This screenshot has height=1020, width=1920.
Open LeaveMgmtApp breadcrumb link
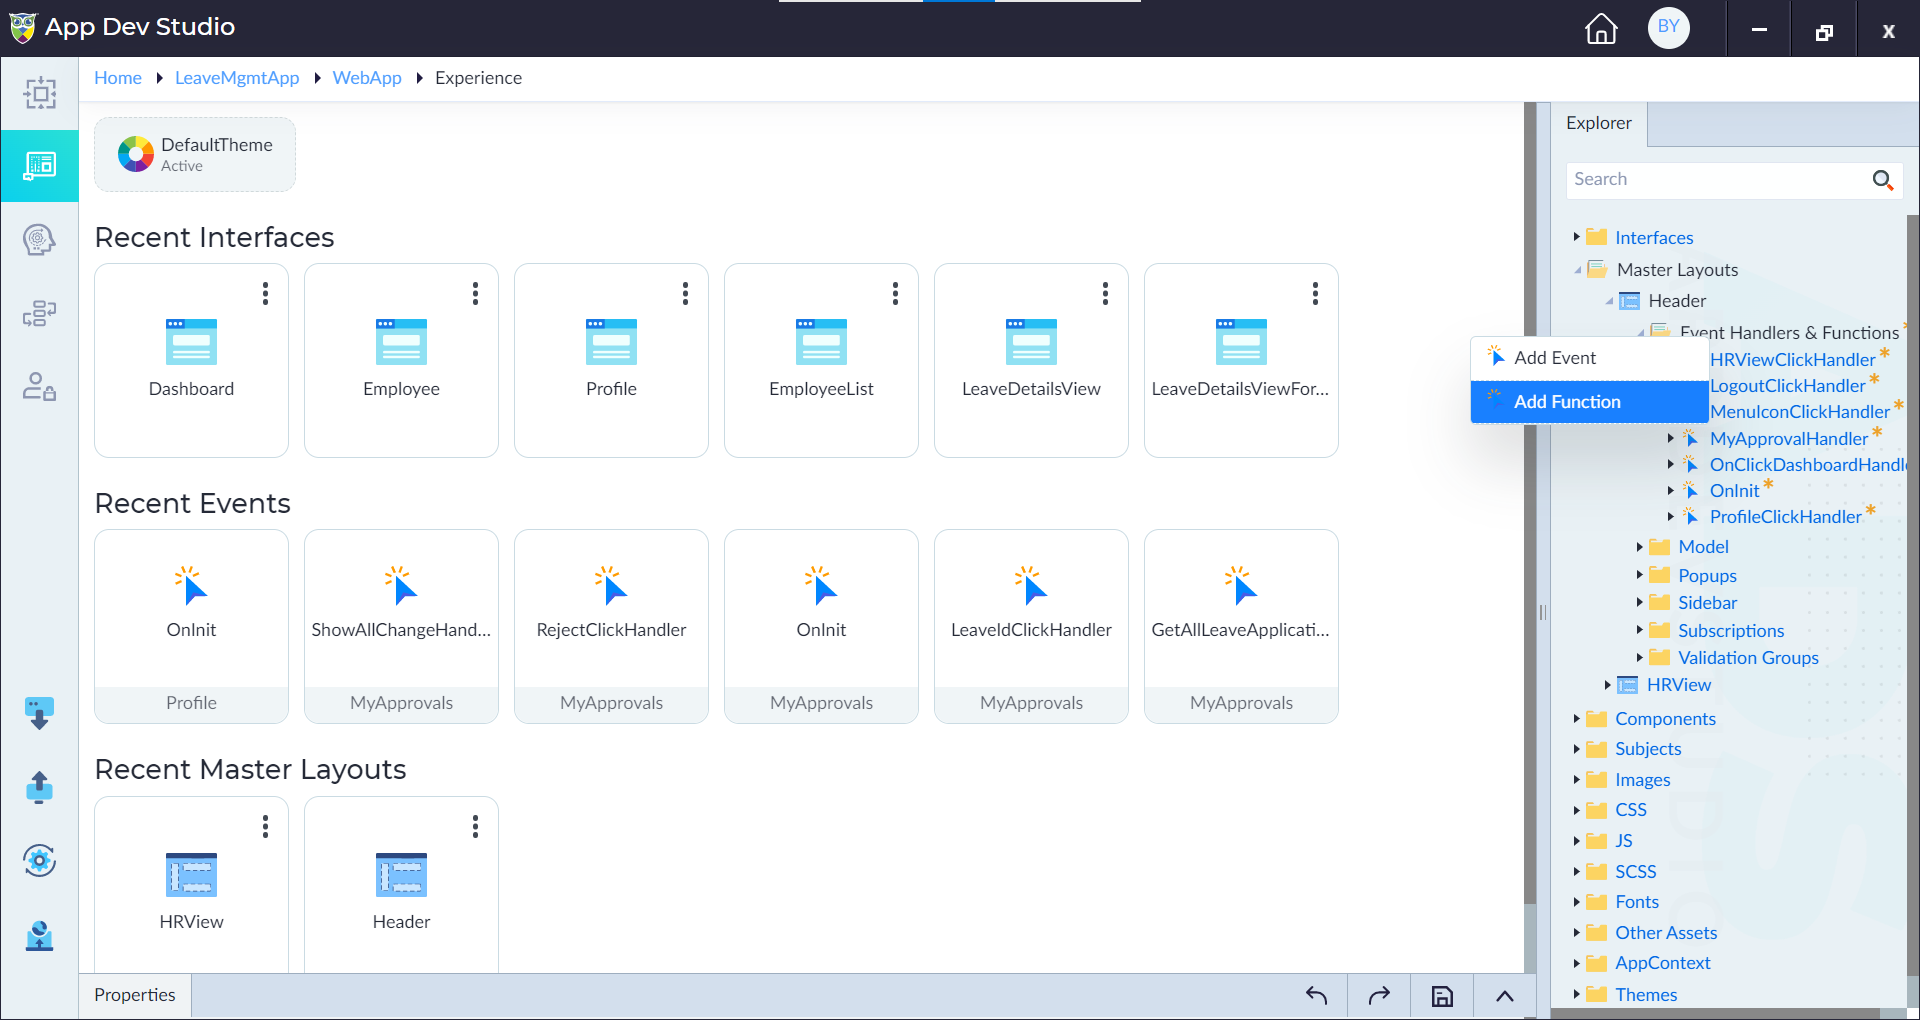pos(237,78)
